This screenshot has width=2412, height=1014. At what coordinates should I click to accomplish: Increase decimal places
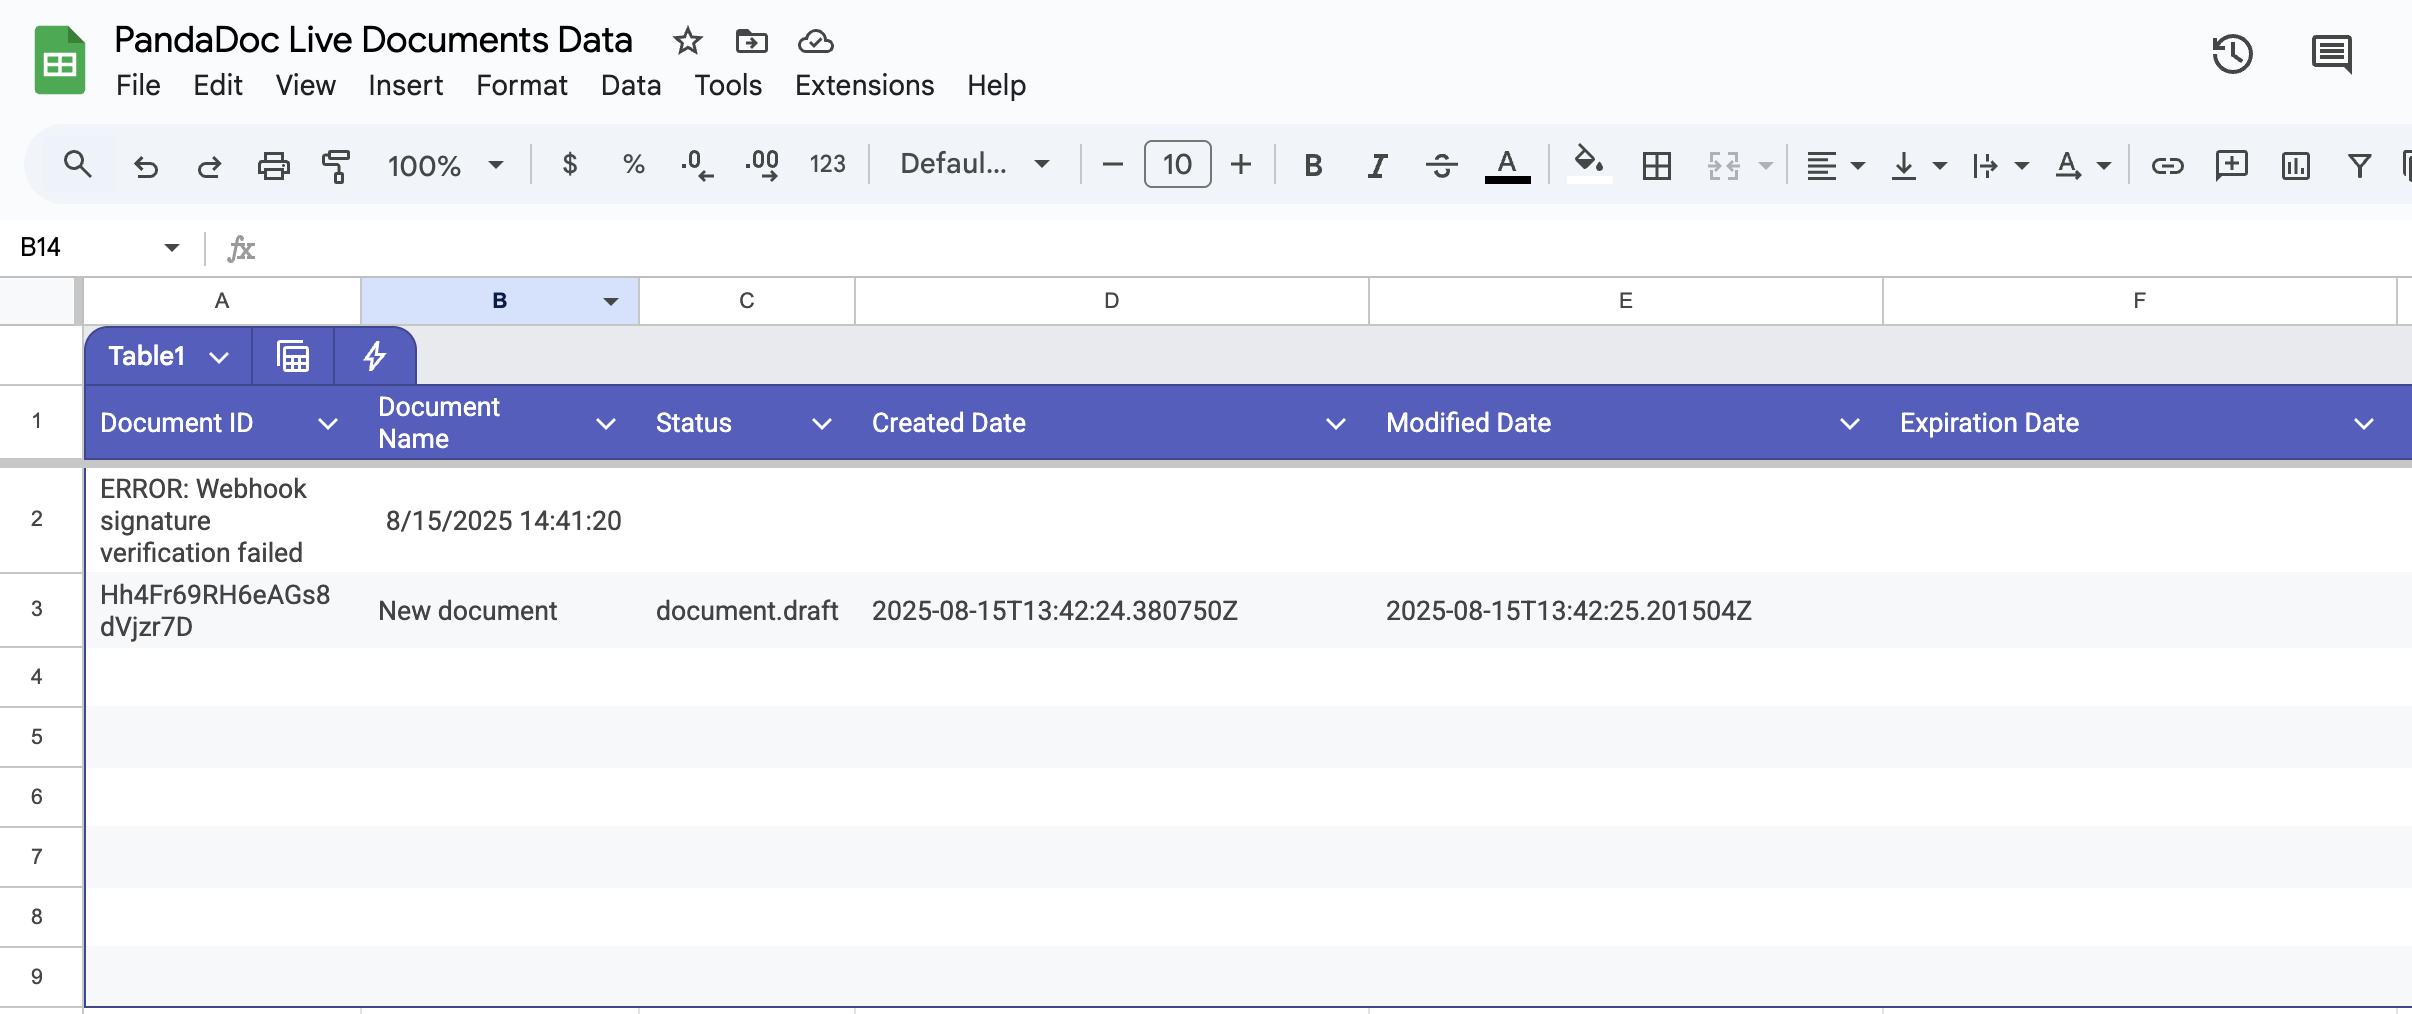(762, 165)
